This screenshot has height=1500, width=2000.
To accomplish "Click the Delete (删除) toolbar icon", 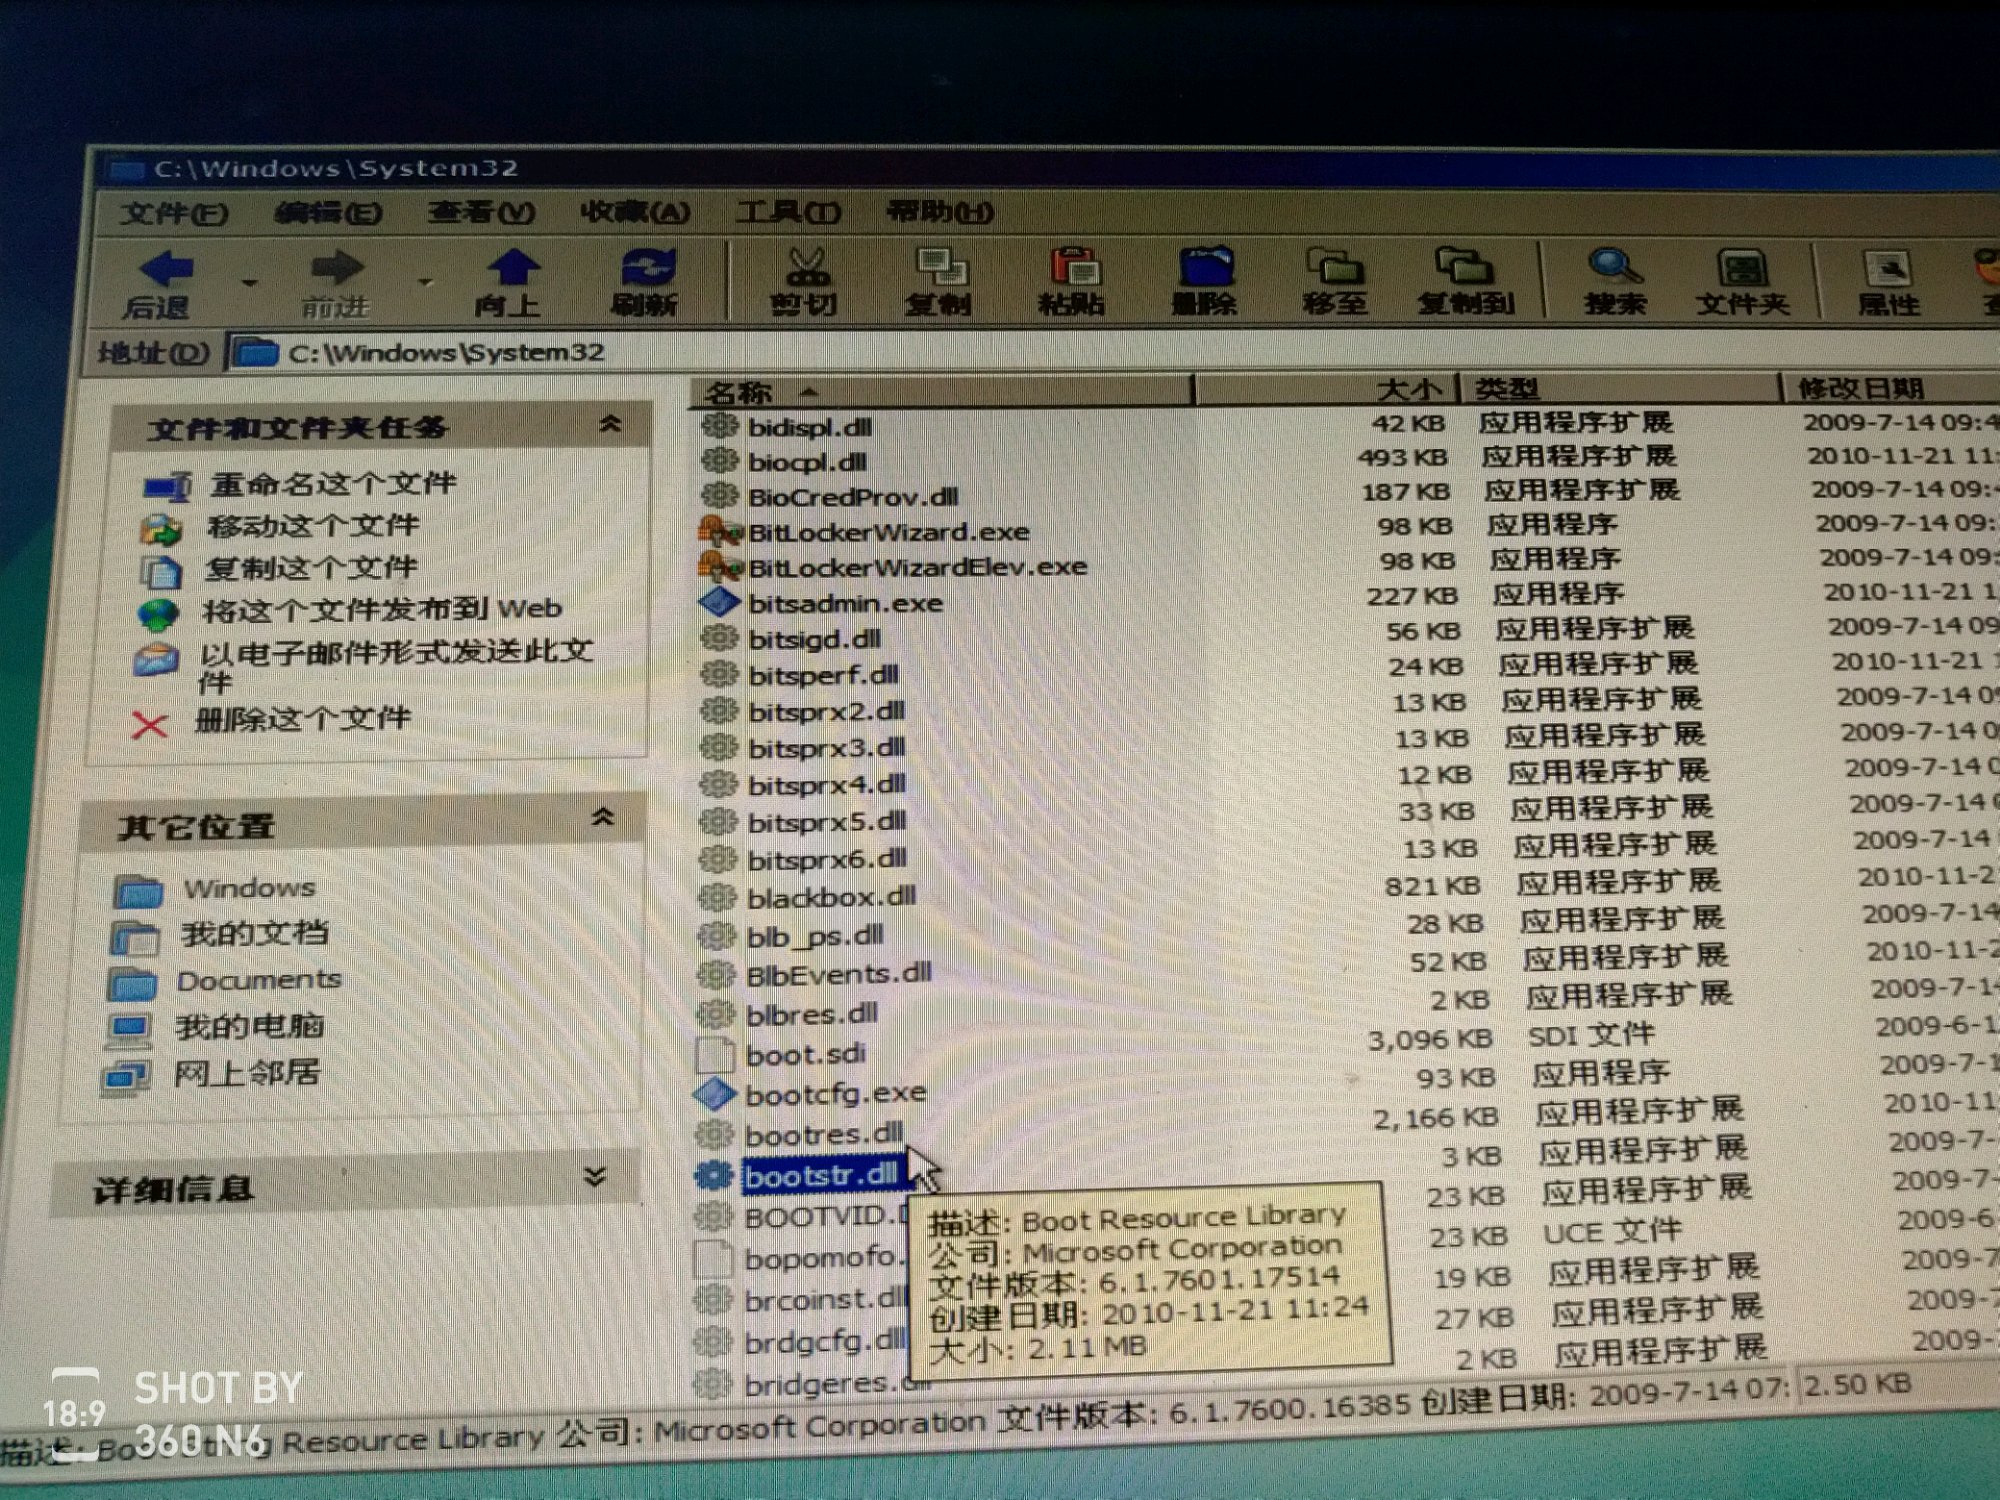I will (x=1205, y=267).
